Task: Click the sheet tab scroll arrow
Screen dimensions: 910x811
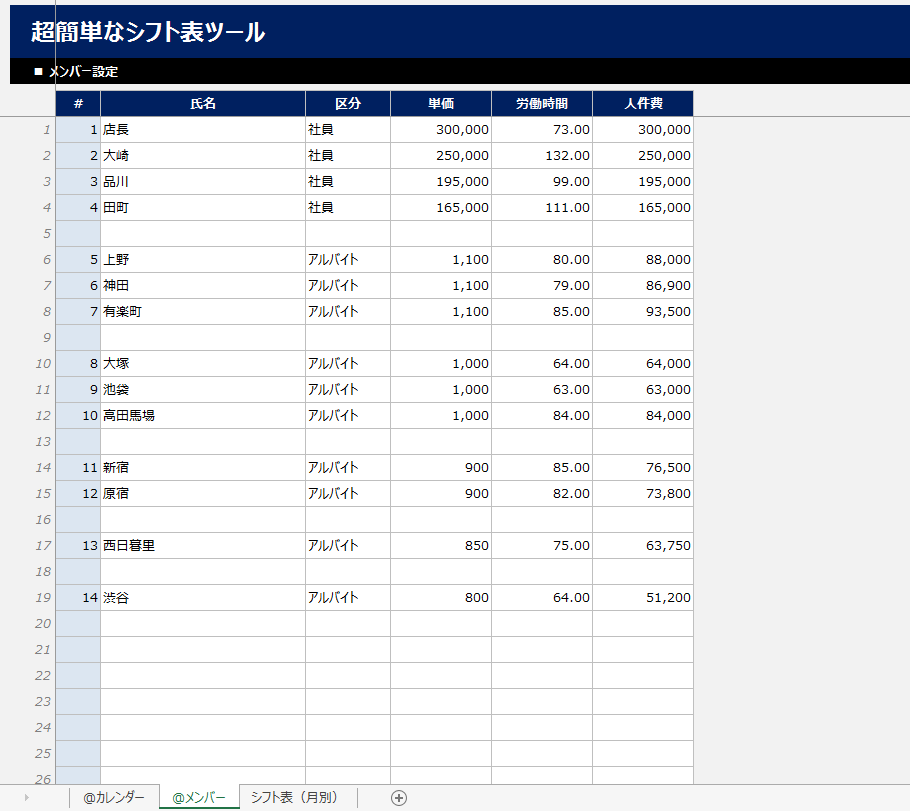Action: pyautogui.click(x=27, y=798)
